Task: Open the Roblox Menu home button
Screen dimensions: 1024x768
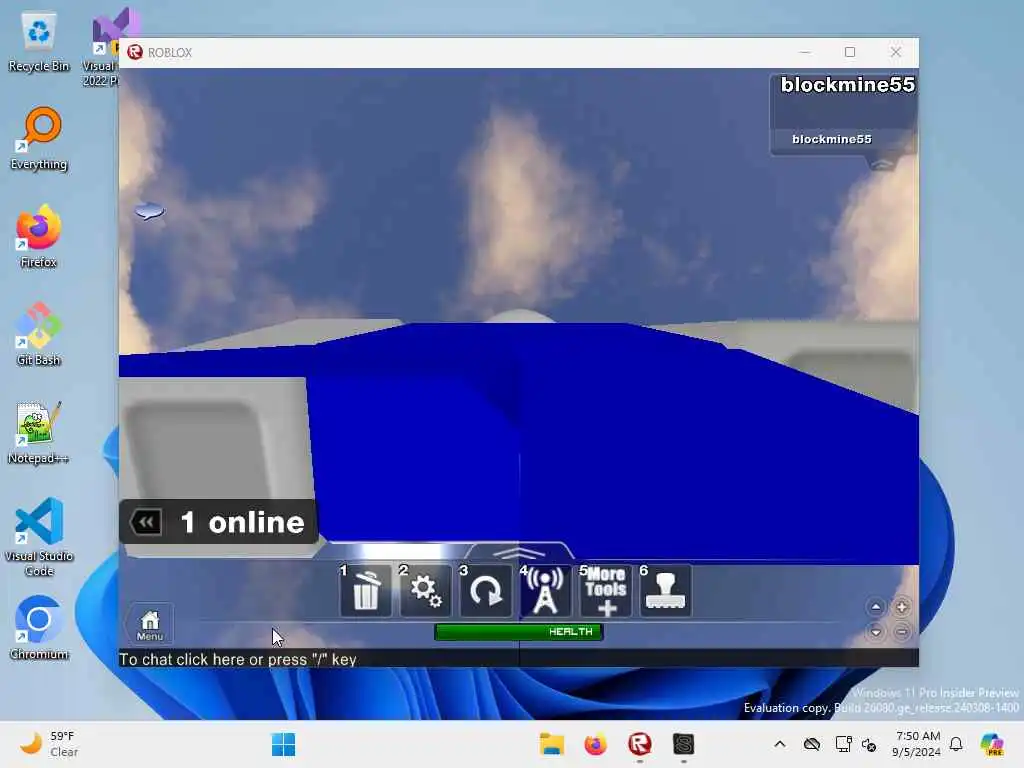Action: coord(150,625)
